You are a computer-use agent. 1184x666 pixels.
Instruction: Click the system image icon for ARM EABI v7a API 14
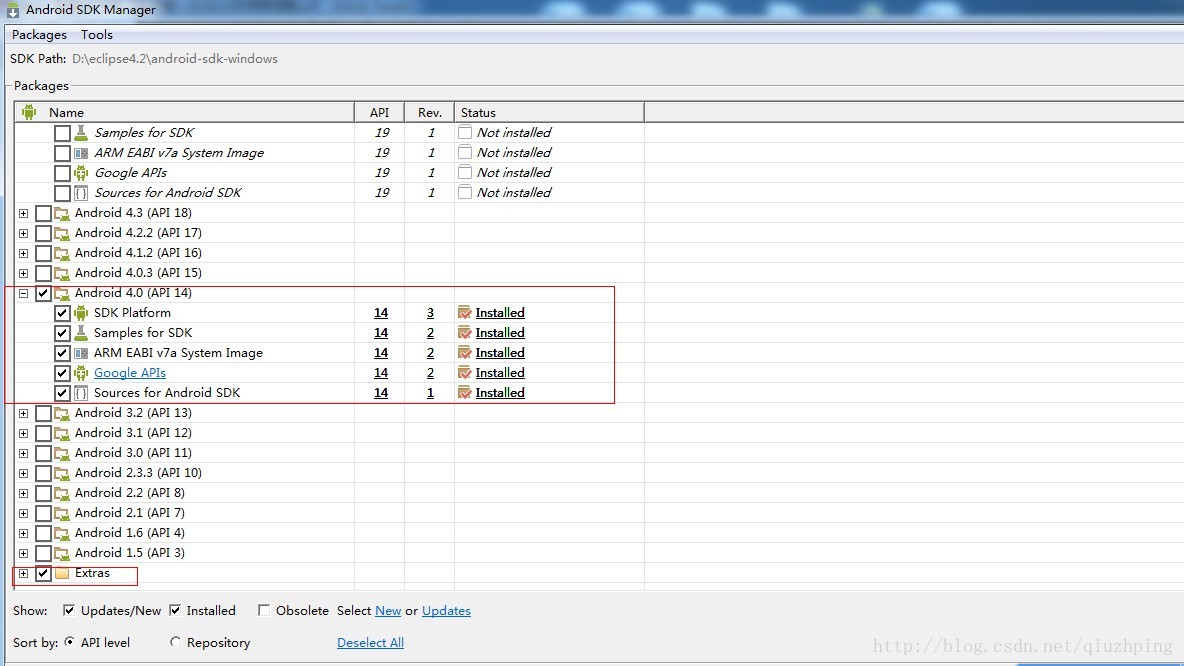81,353
